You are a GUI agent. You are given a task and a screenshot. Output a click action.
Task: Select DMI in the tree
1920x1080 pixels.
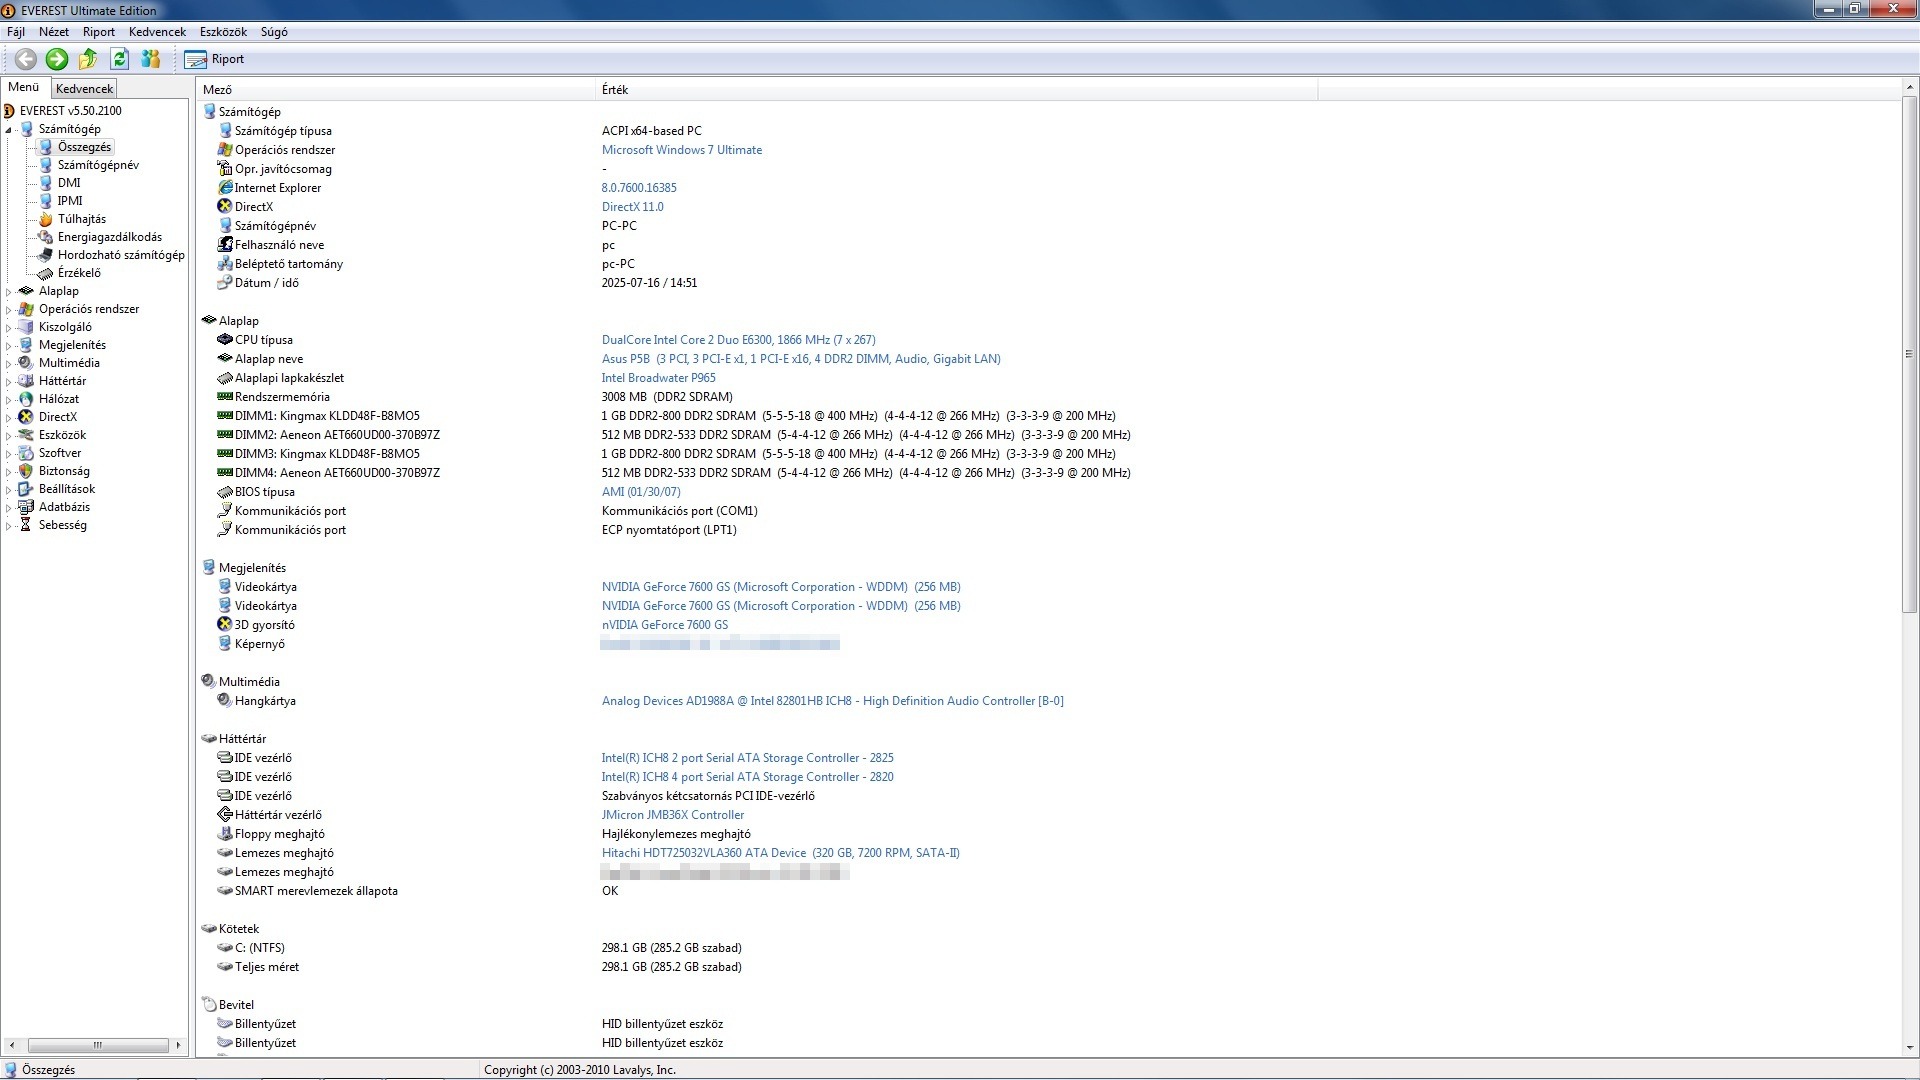click(68, 183)
